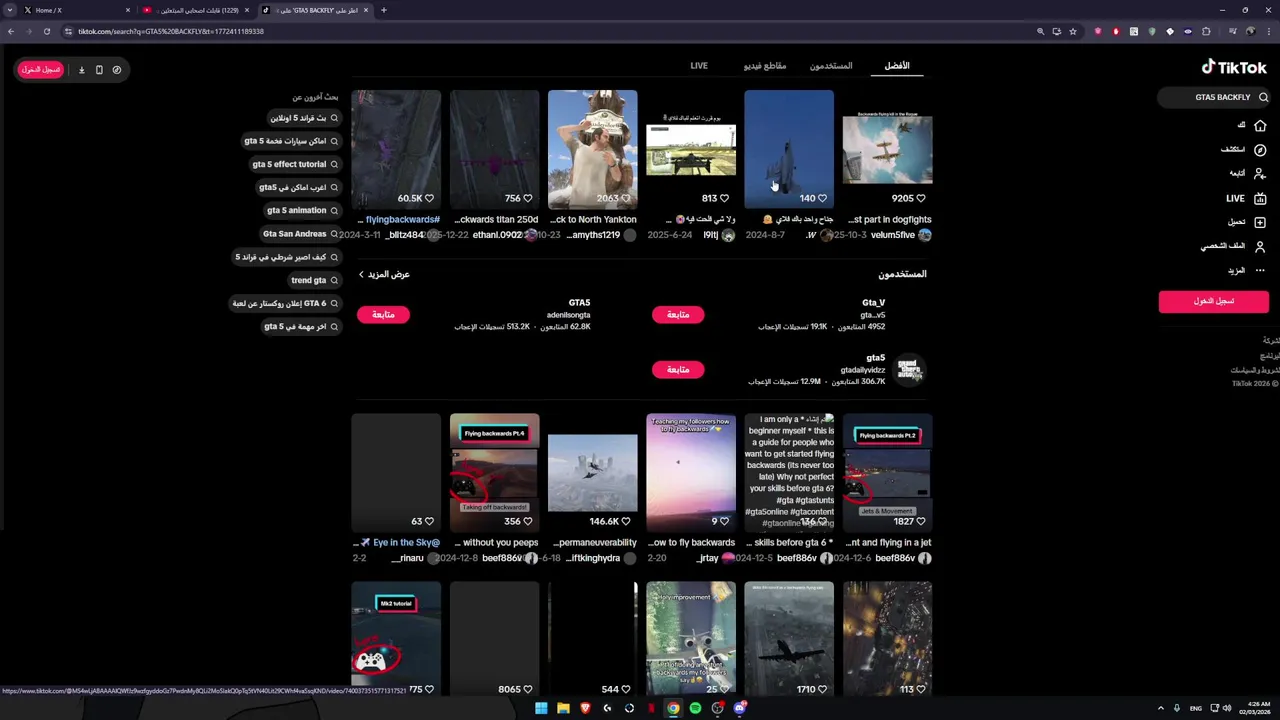The image size is (1280, 720).
Task: Switch to the YouTube browser tab
Action: 196,10
